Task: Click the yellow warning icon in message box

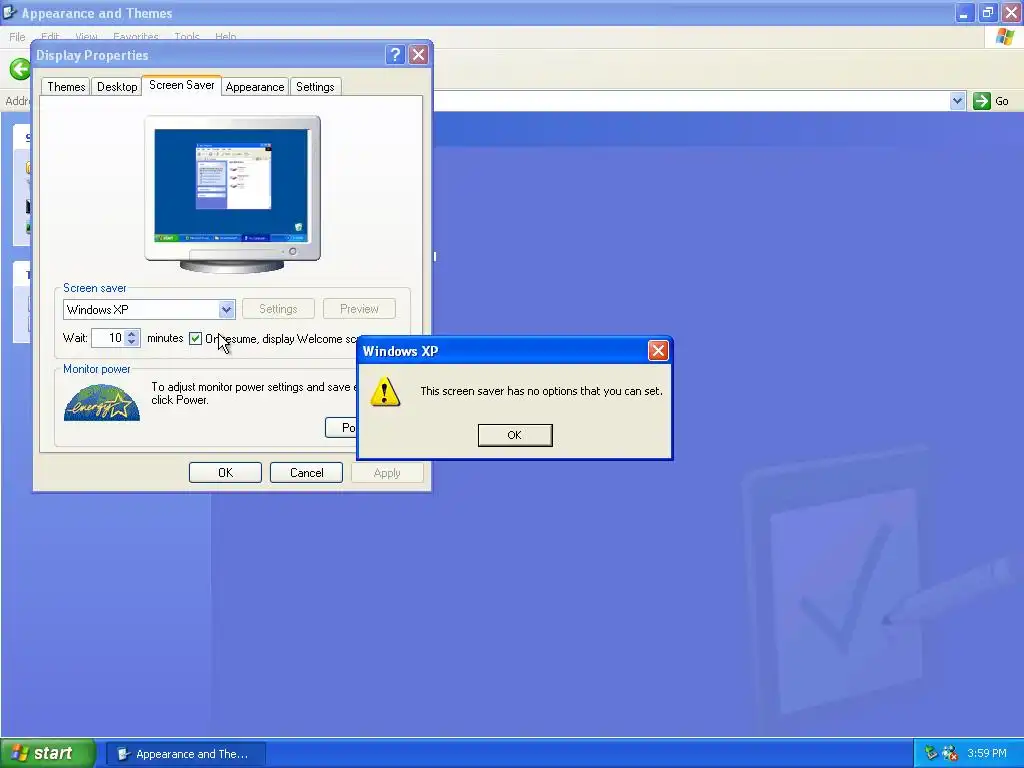Action: (385, 391)
